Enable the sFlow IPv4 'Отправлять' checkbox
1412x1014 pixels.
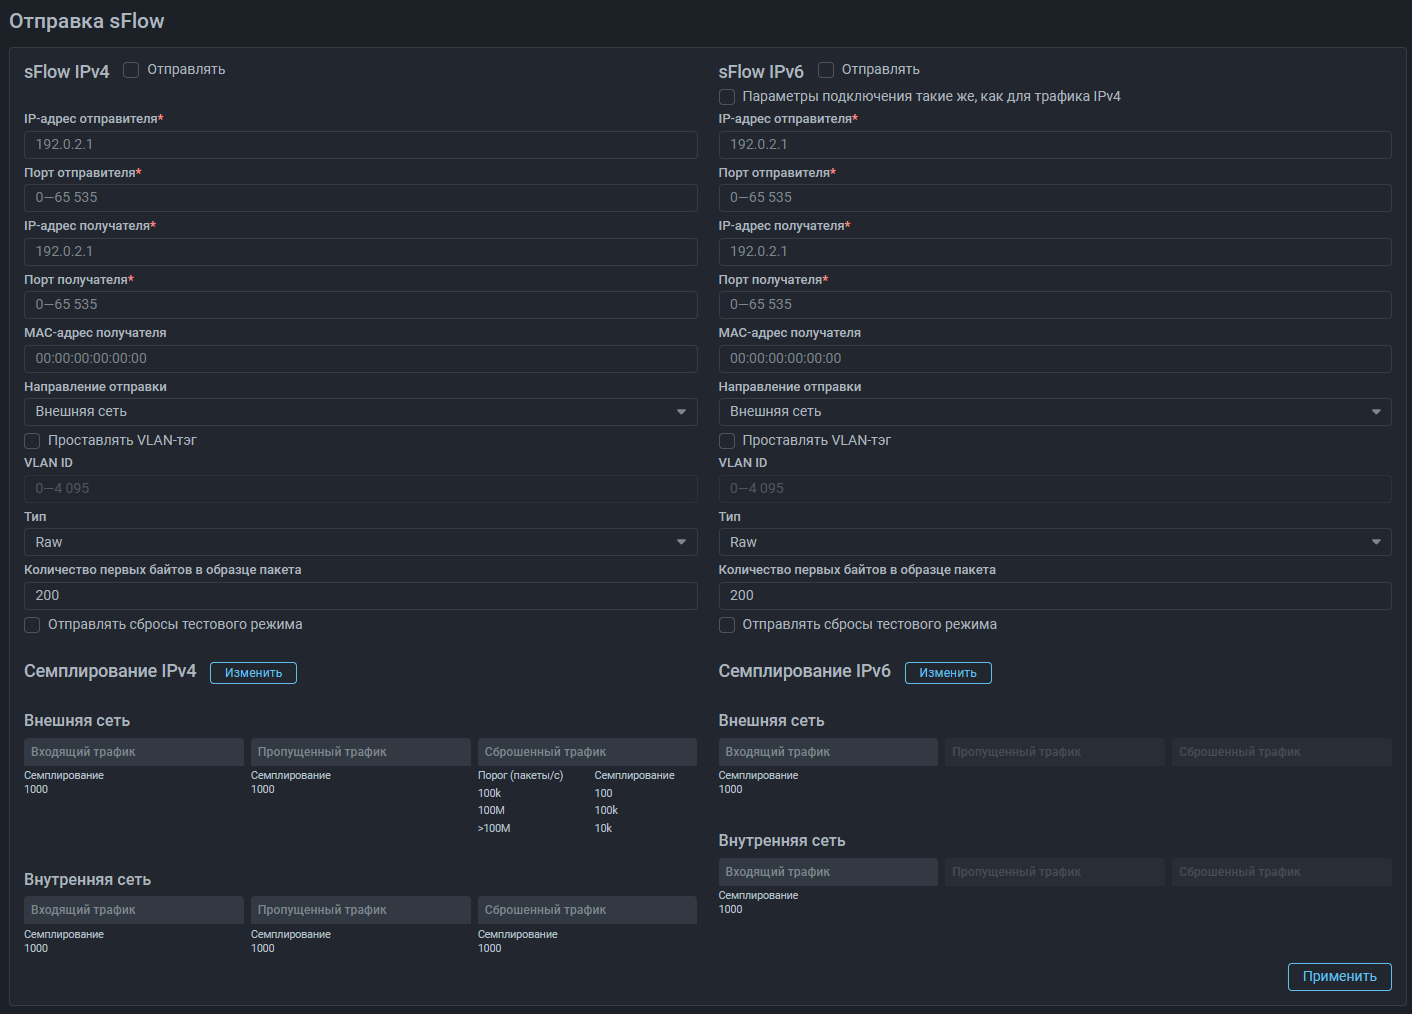131,70
